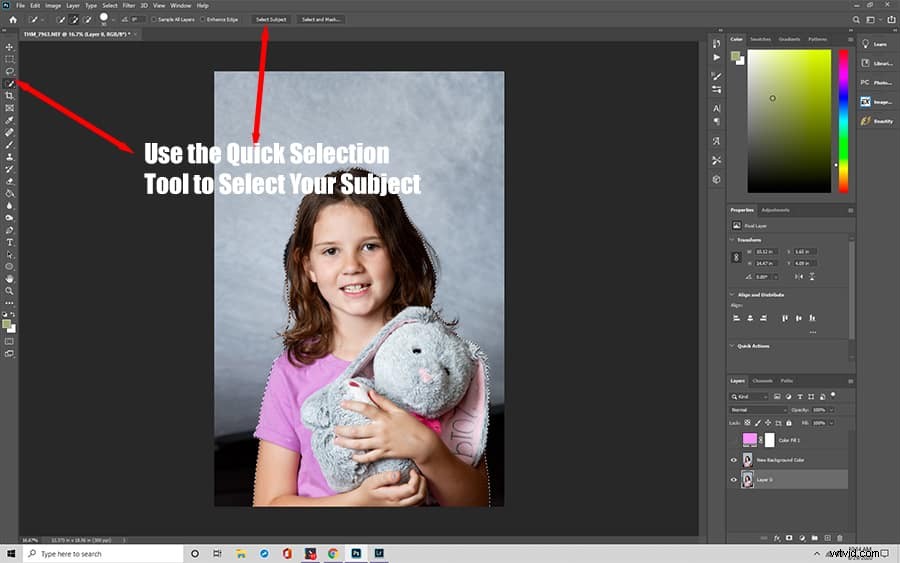
Task: Click the Add layer style fx icon
Action: (x=777, y=538)
